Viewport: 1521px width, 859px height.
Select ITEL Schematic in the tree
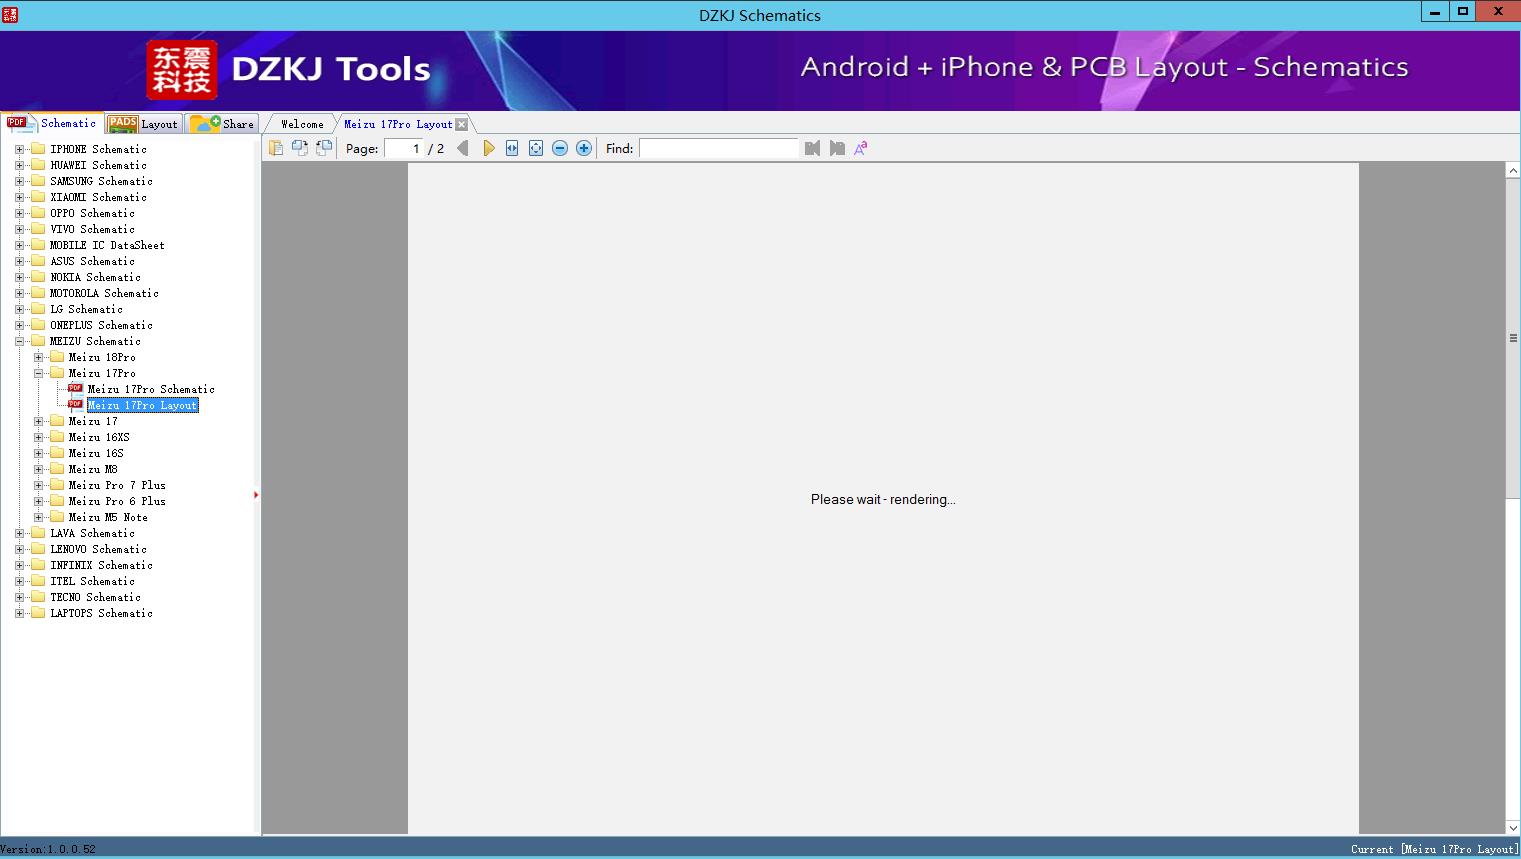pyautogui.click(x=92, y=581)
